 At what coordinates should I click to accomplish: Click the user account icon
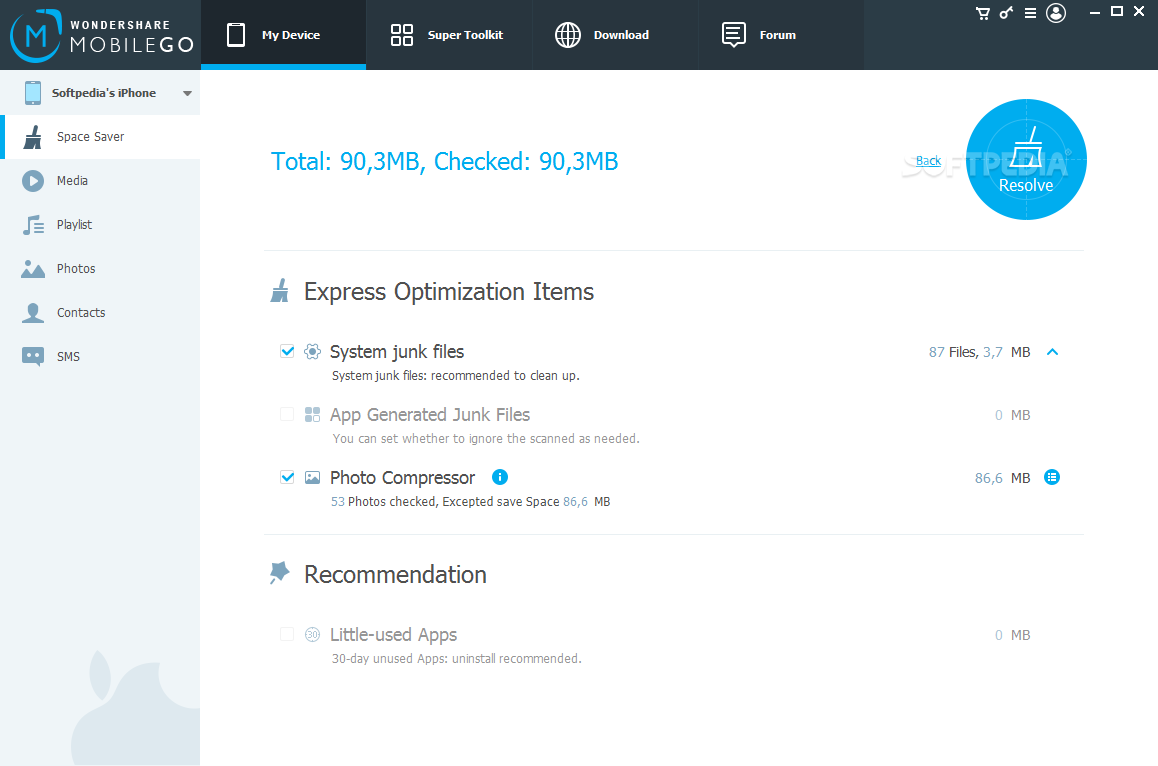coord(1056,13)
